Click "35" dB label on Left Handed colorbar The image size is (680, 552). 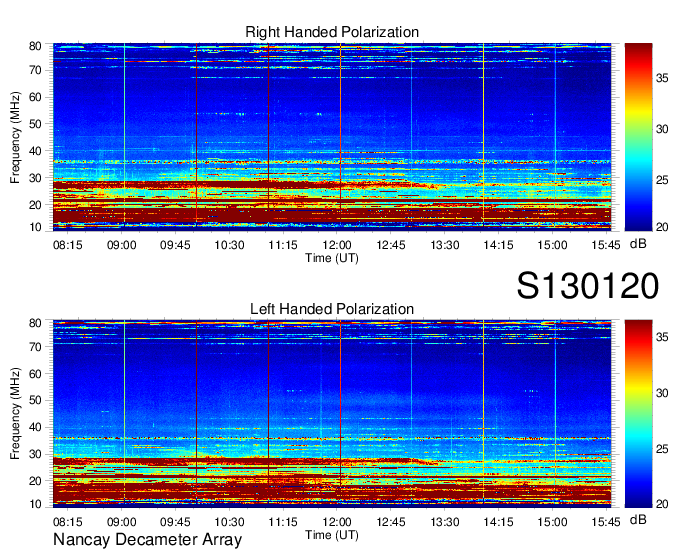[x=662, y=337]
